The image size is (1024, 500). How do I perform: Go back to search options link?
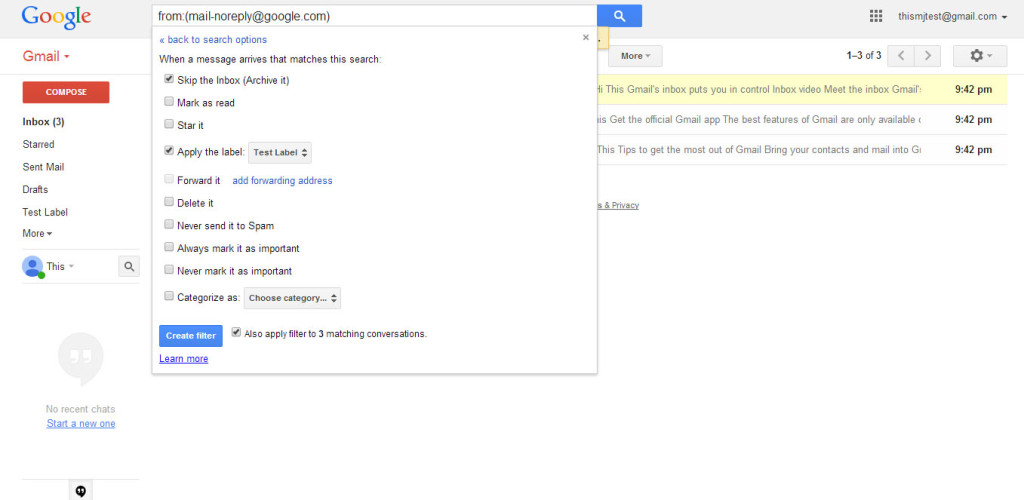pyautogui.click(x=213, y=40)
